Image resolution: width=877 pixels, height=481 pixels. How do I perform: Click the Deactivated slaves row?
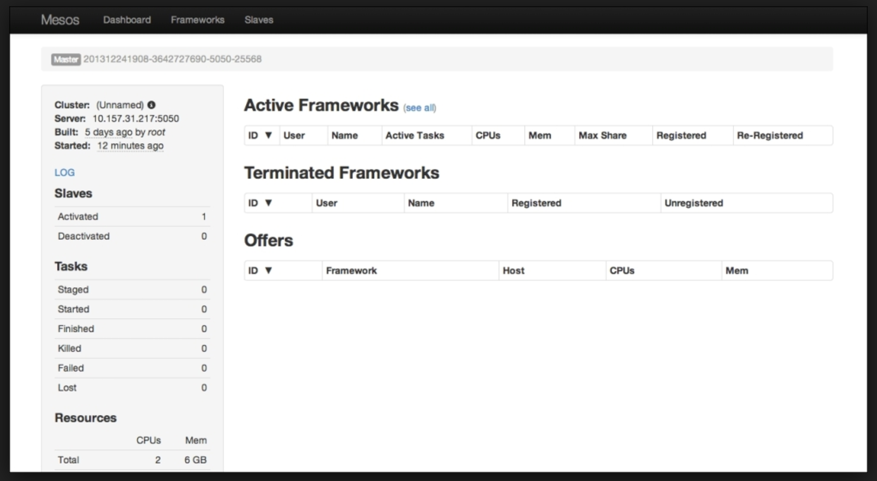click(x=132, y=236)
